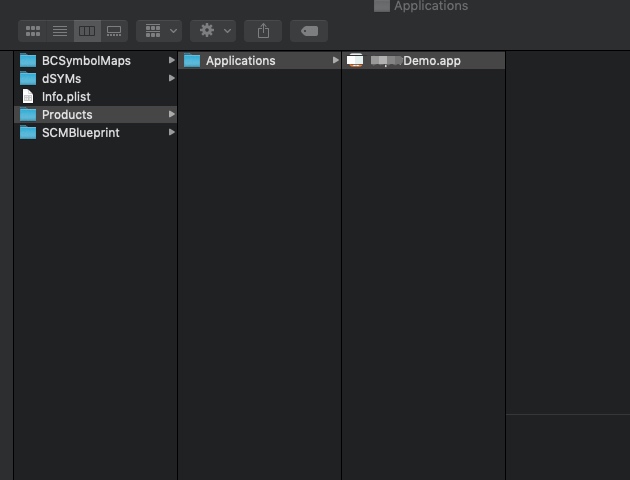Open the group-by arrangement dropdown
The image size is (630, 480).
pyautogui.click(x=158, y=31)
